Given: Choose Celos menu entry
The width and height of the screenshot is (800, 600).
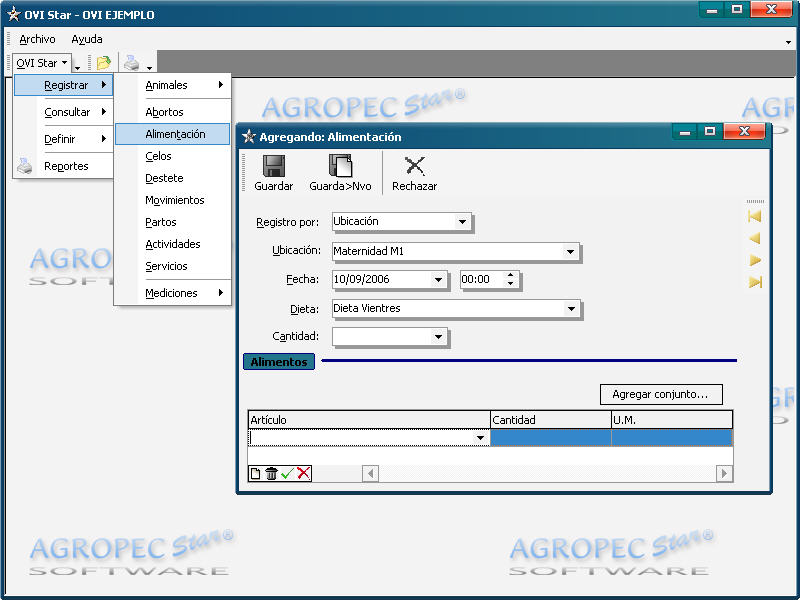Looking at the screenshot, I should click(x=173, y=156).
